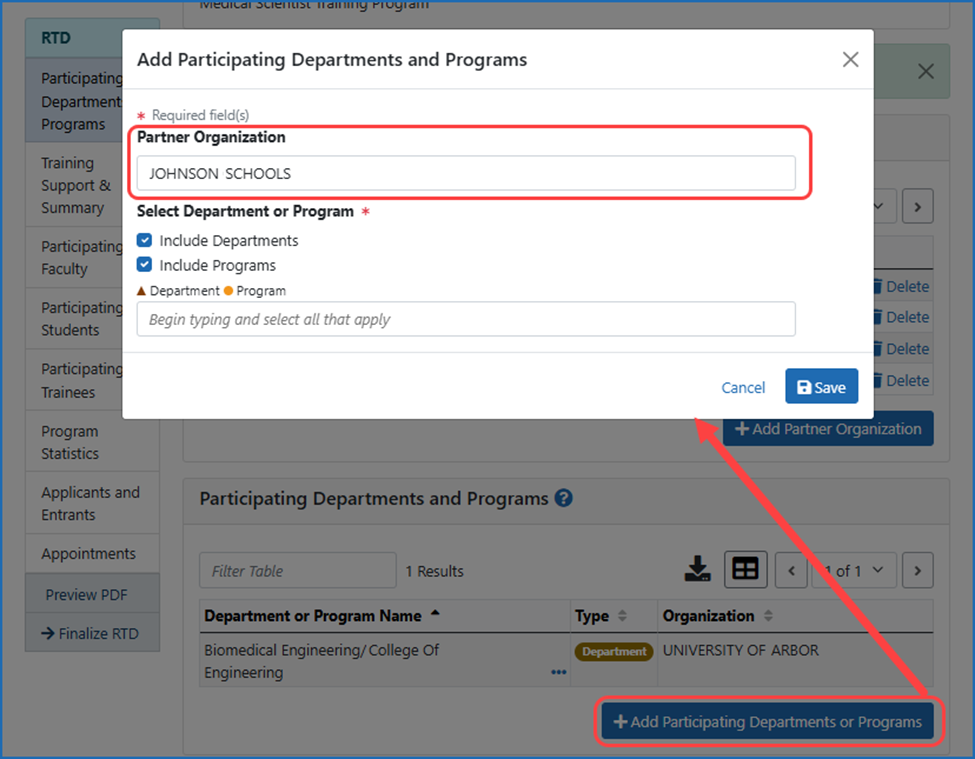Viewport: 975px width, 759px height.
Task: Sort by Organization column
Action: point(718,615)
